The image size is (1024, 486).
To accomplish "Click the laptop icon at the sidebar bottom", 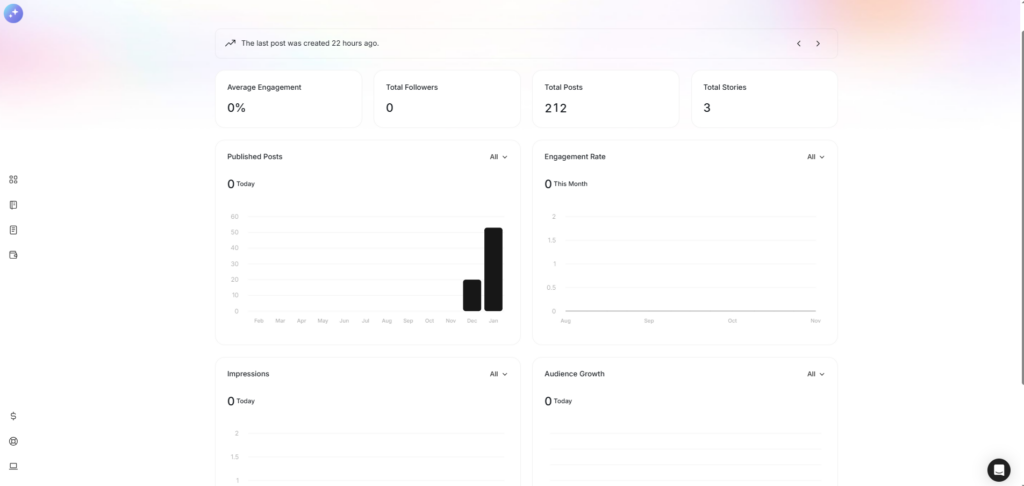I will (13, 466).
